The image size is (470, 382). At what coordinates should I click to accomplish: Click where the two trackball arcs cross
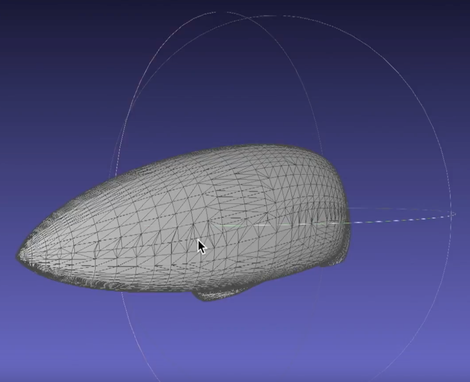[251, 17]
